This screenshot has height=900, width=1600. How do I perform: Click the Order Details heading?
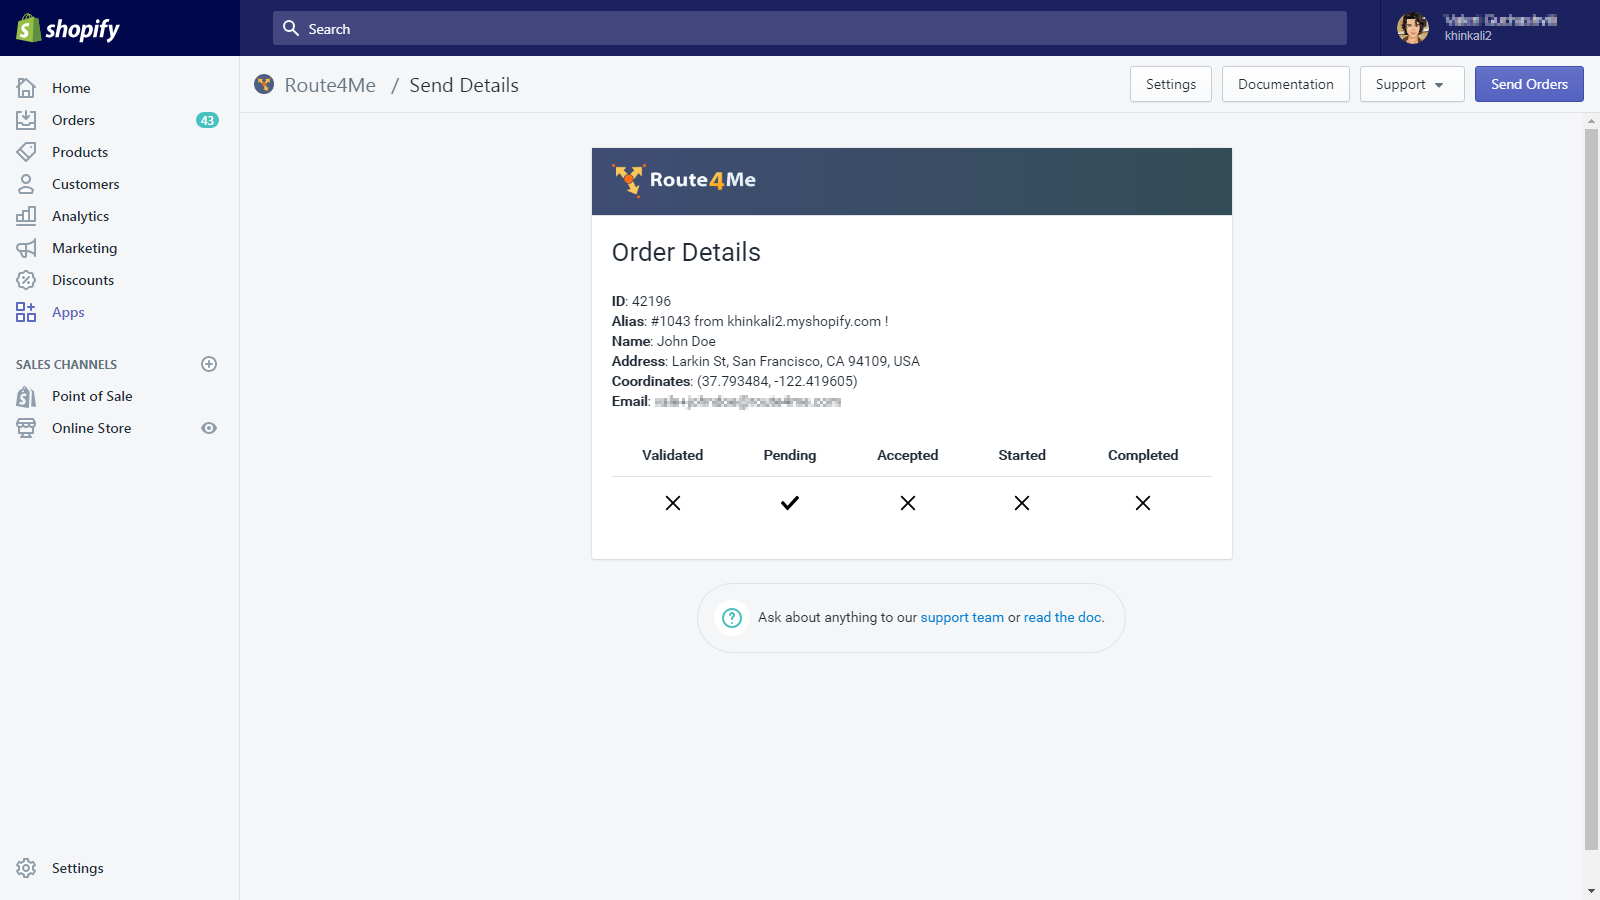(686, 252)
